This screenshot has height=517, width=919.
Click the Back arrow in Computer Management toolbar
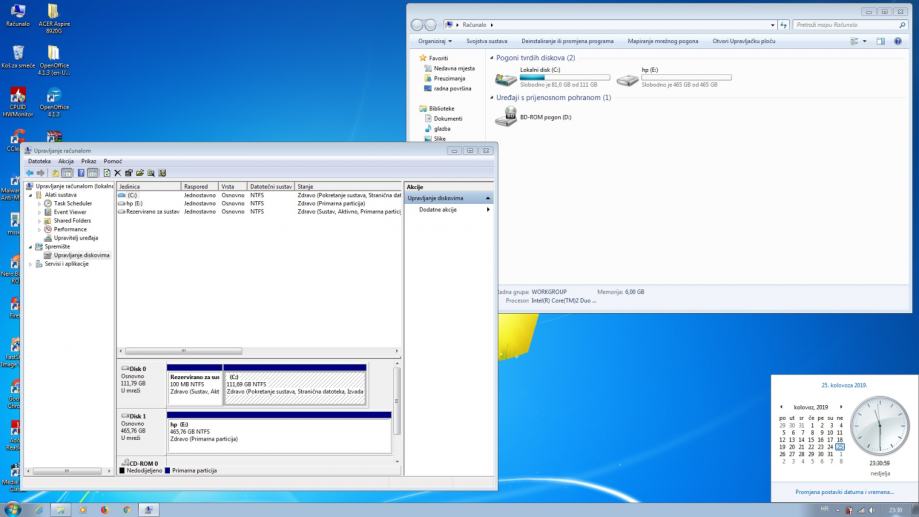point(30,172)
